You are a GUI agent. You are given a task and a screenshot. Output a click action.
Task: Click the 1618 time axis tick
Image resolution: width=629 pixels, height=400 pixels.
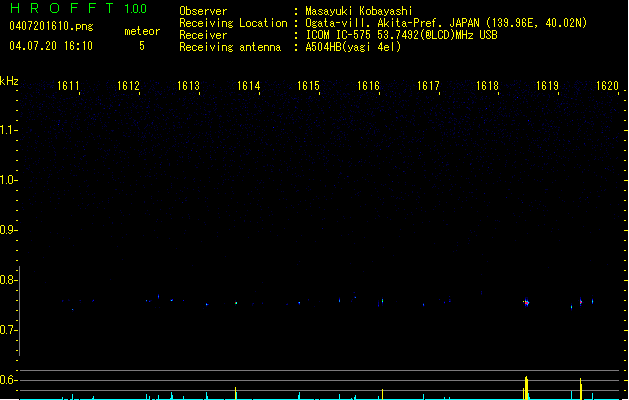[487, 86]
